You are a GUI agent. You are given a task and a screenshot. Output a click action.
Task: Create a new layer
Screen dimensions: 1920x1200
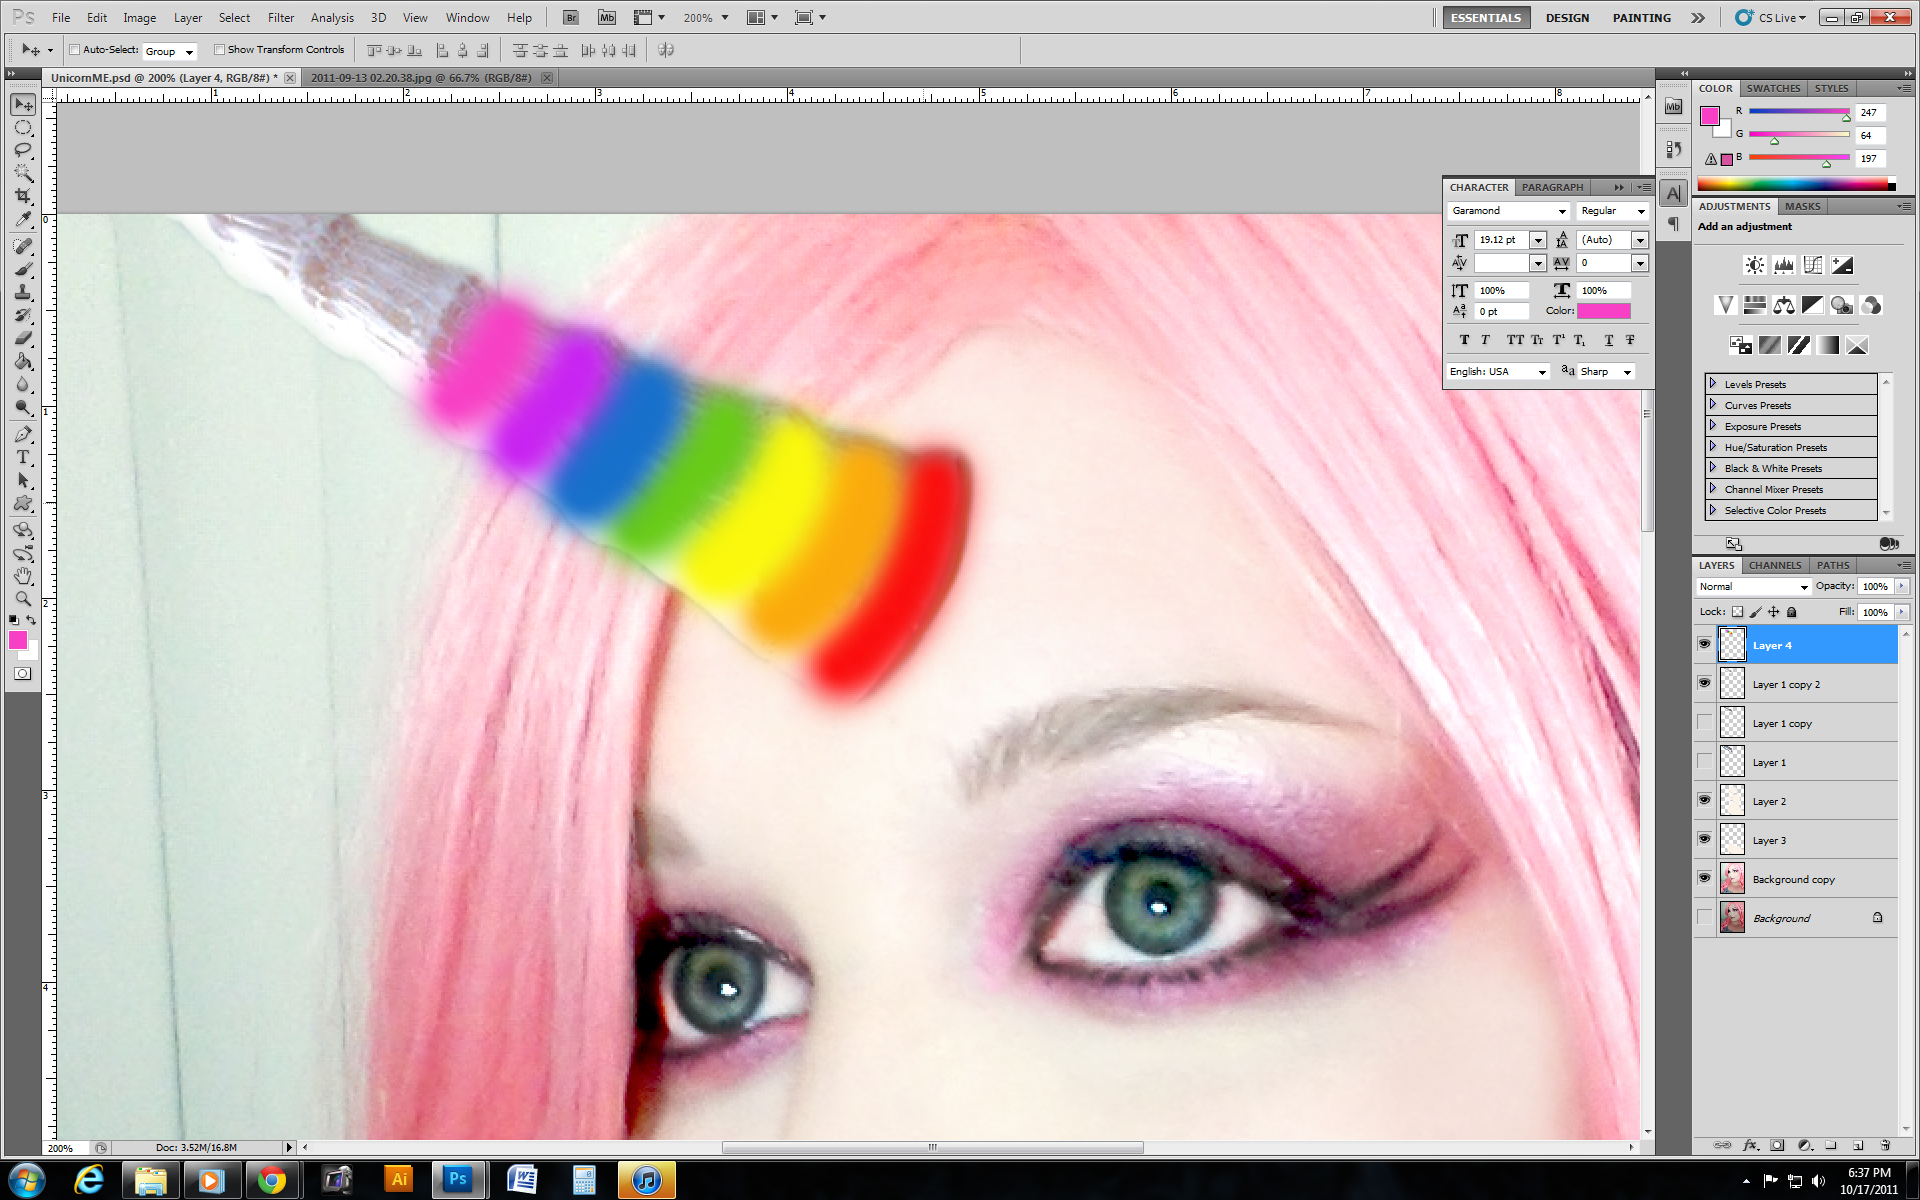tap(1858, 1146)
